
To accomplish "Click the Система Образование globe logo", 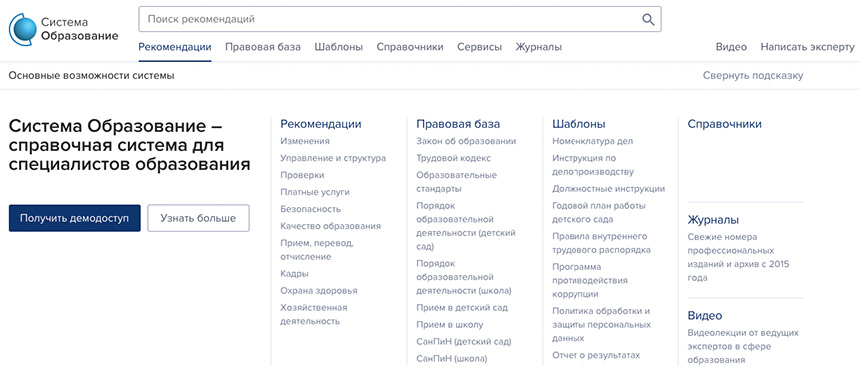I will coord(22,30).
